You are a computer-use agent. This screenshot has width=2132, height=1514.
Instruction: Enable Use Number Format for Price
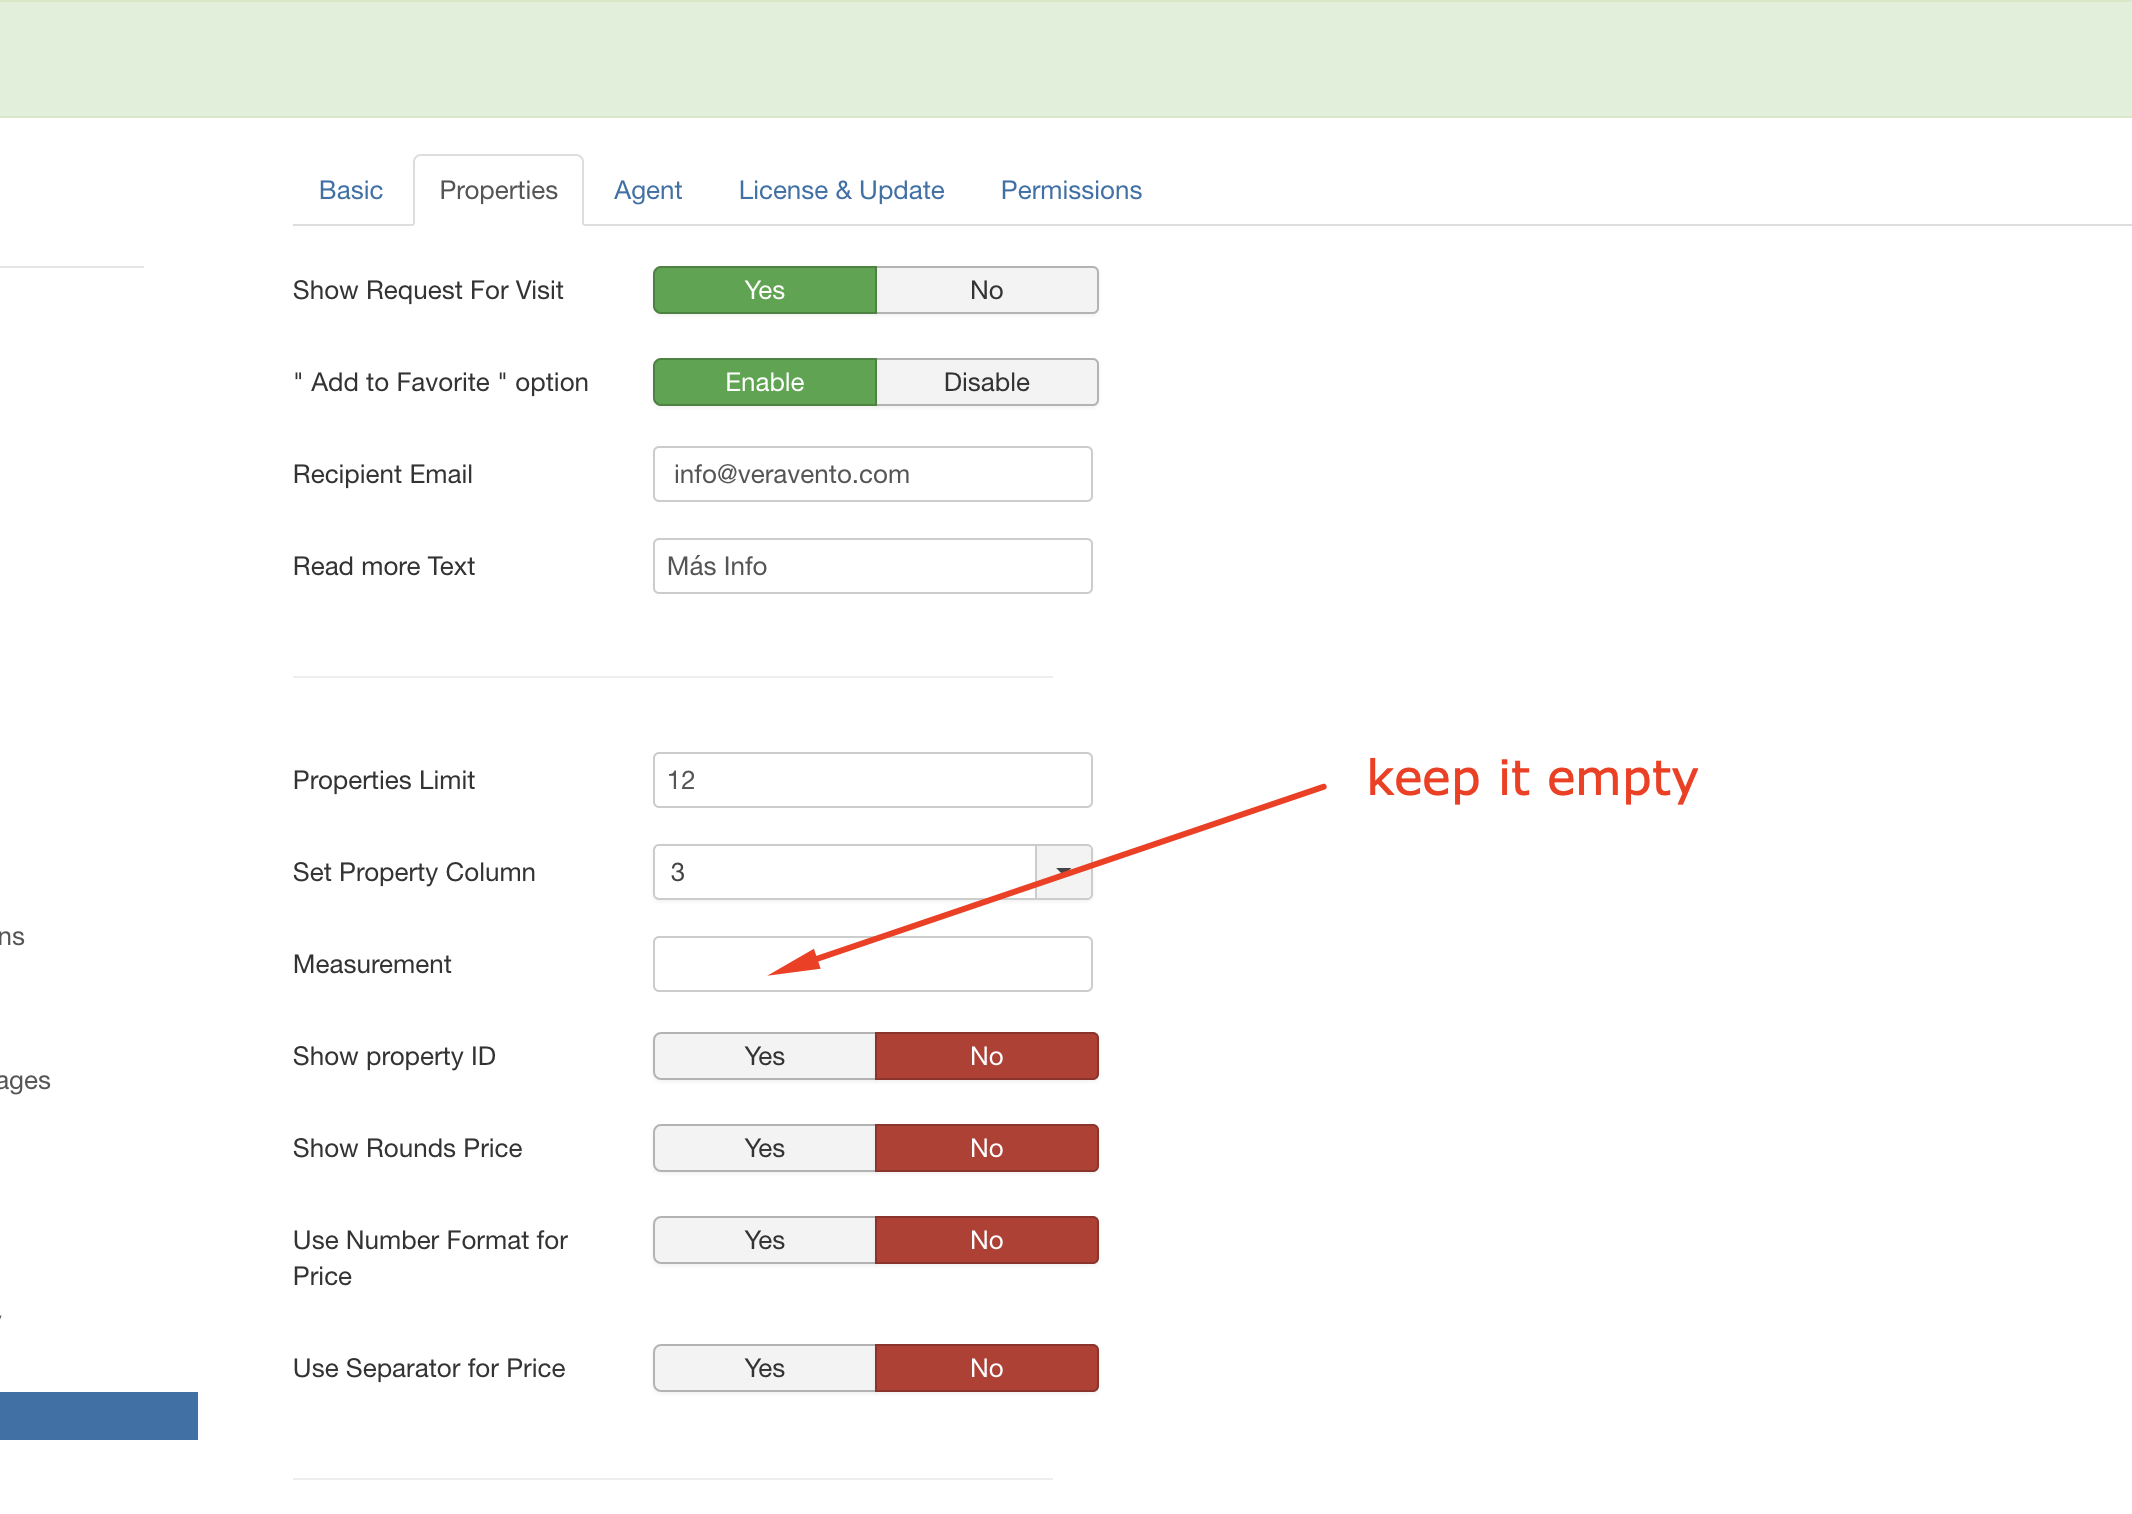click(x=764, y=1240)
